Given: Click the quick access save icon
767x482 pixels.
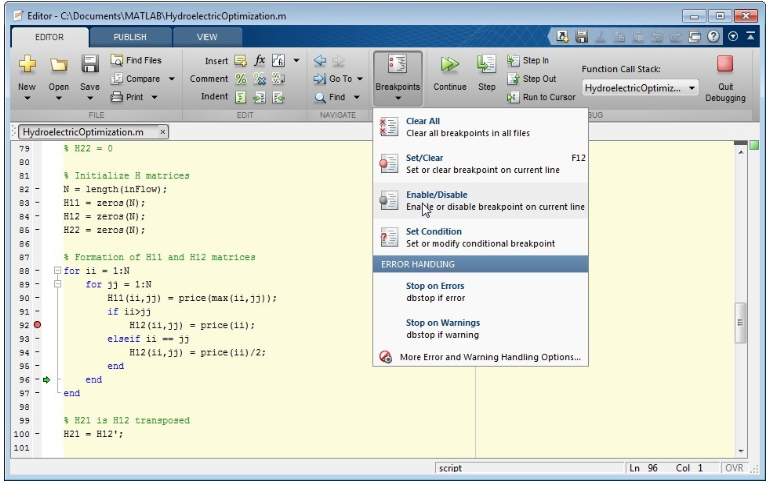Looking at the screenshot, I should coord(581,36).
